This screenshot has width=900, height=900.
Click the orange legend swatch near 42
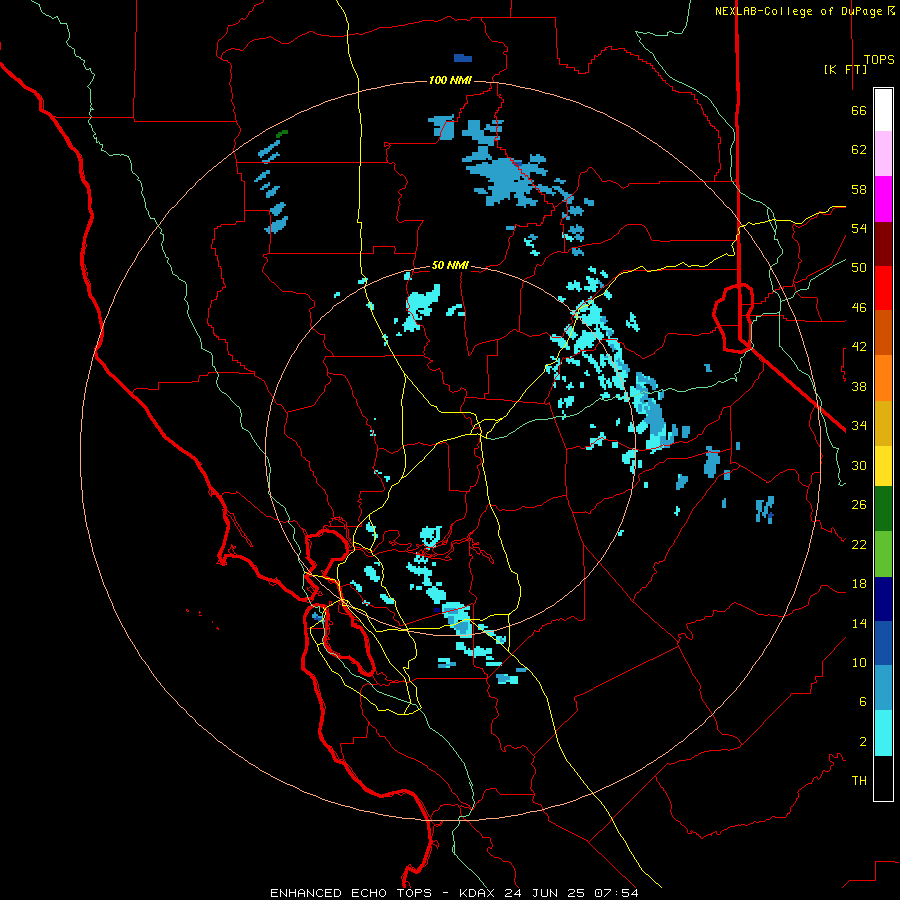click(x=883, y=378)
